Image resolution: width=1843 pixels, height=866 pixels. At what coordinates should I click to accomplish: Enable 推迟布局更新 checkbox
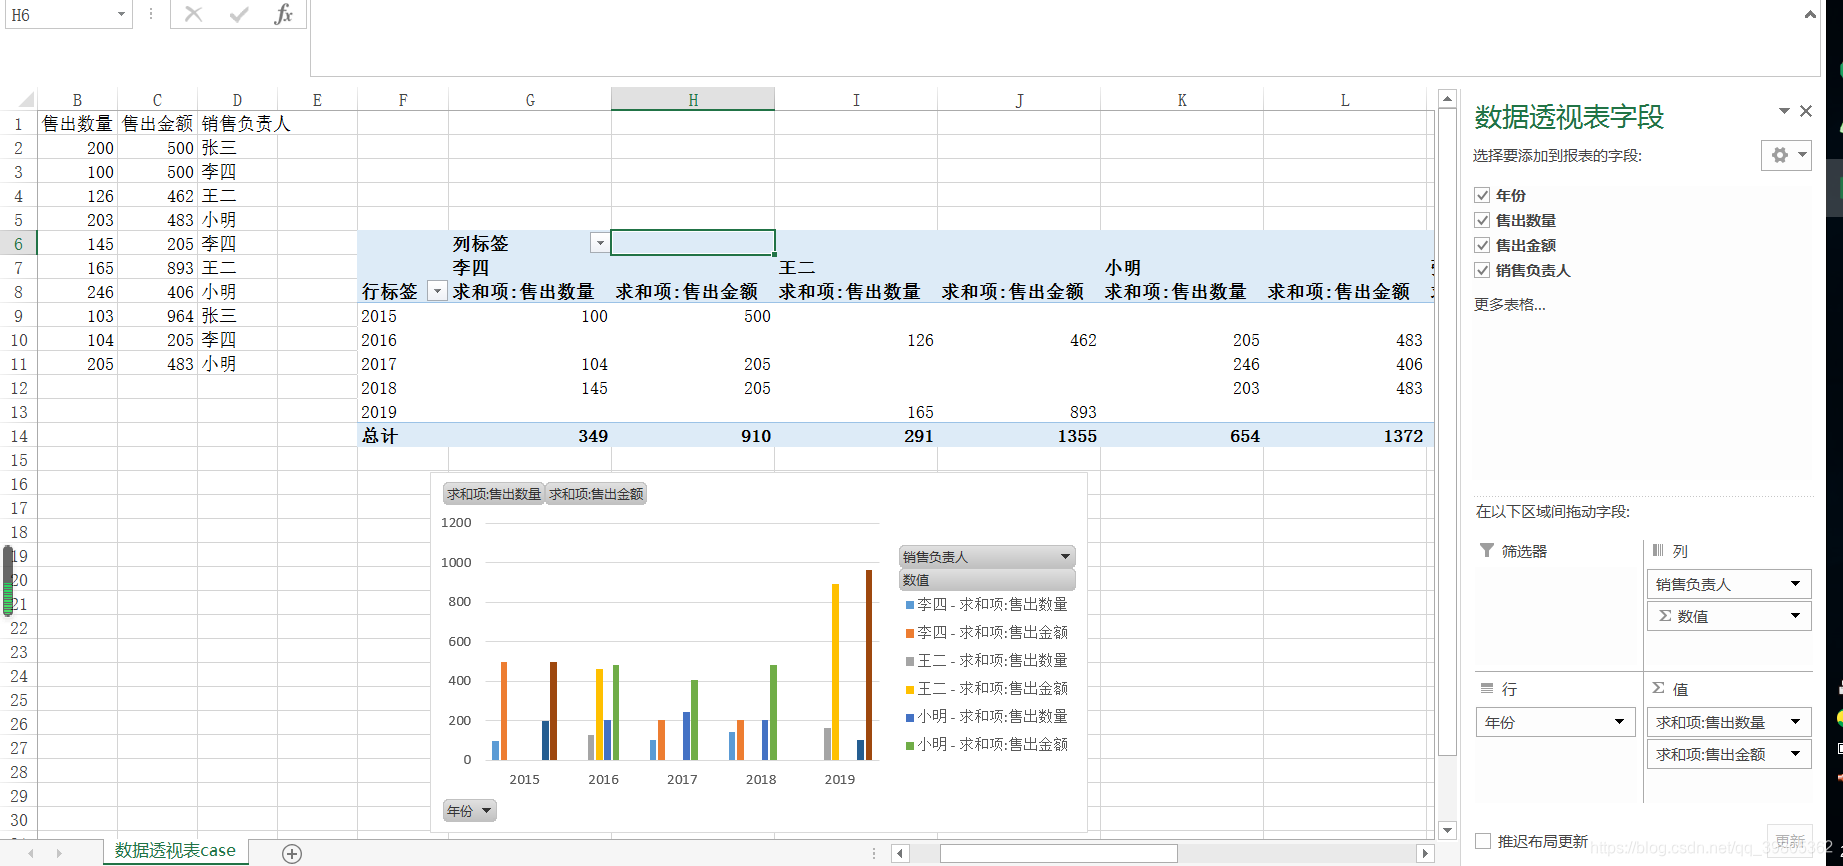point(1483,841)
